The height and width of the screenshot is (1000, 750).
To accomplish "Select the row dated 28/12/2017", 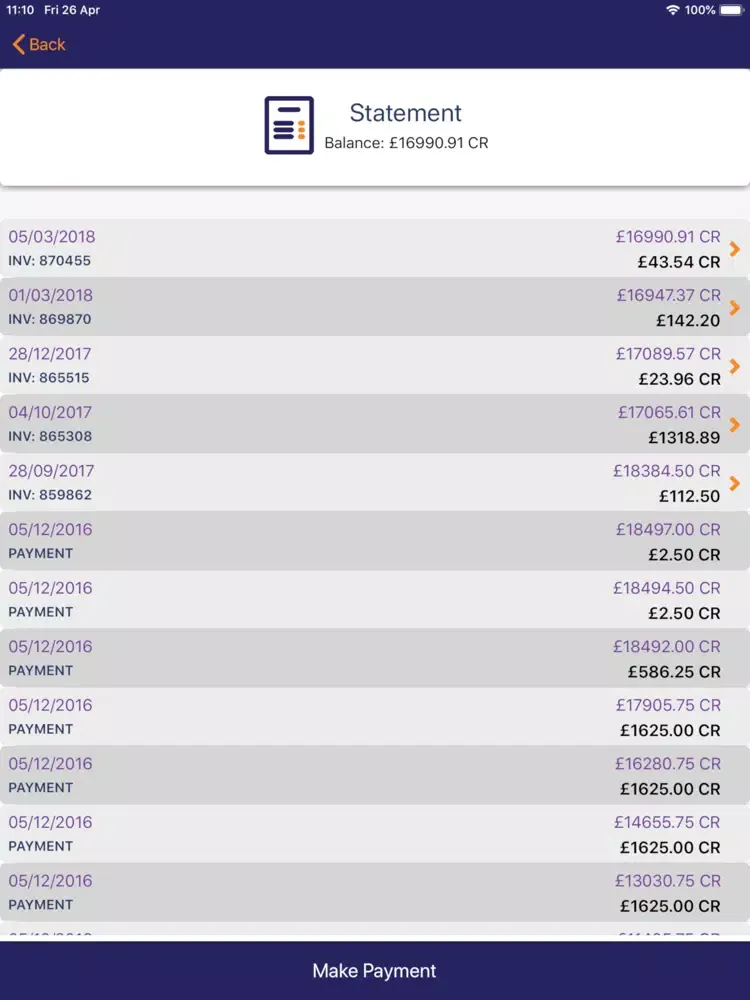I will [x=374, y=366].
